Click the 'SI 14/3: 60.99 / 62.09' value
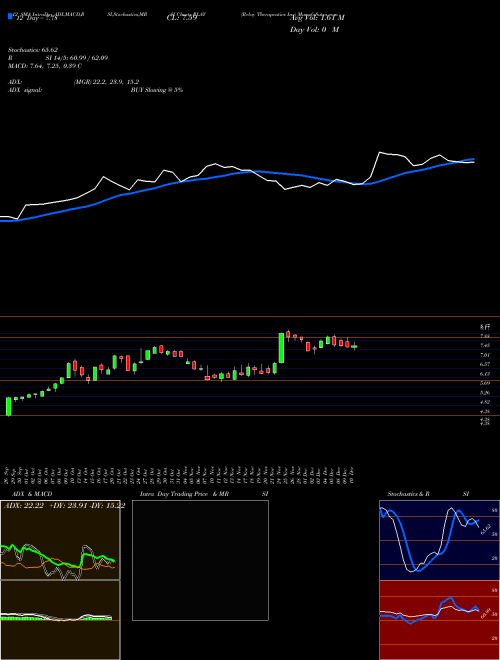500x660 pixels. pos(77,58)
